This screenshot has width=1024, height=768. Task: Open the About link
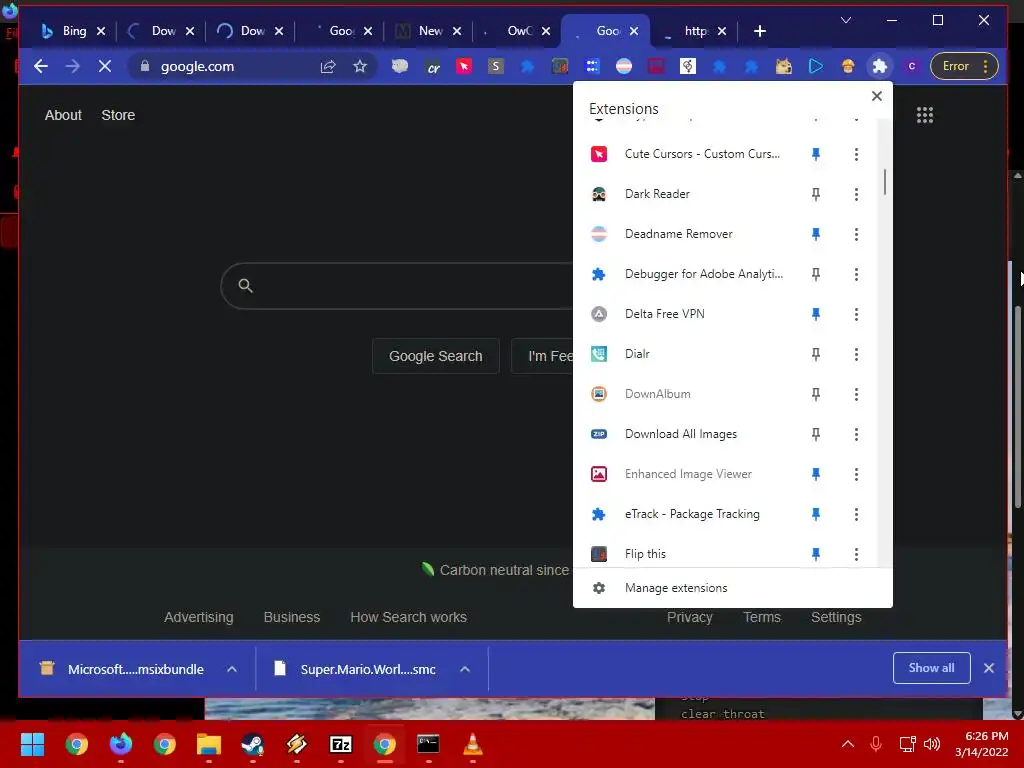tap(63, 115)
